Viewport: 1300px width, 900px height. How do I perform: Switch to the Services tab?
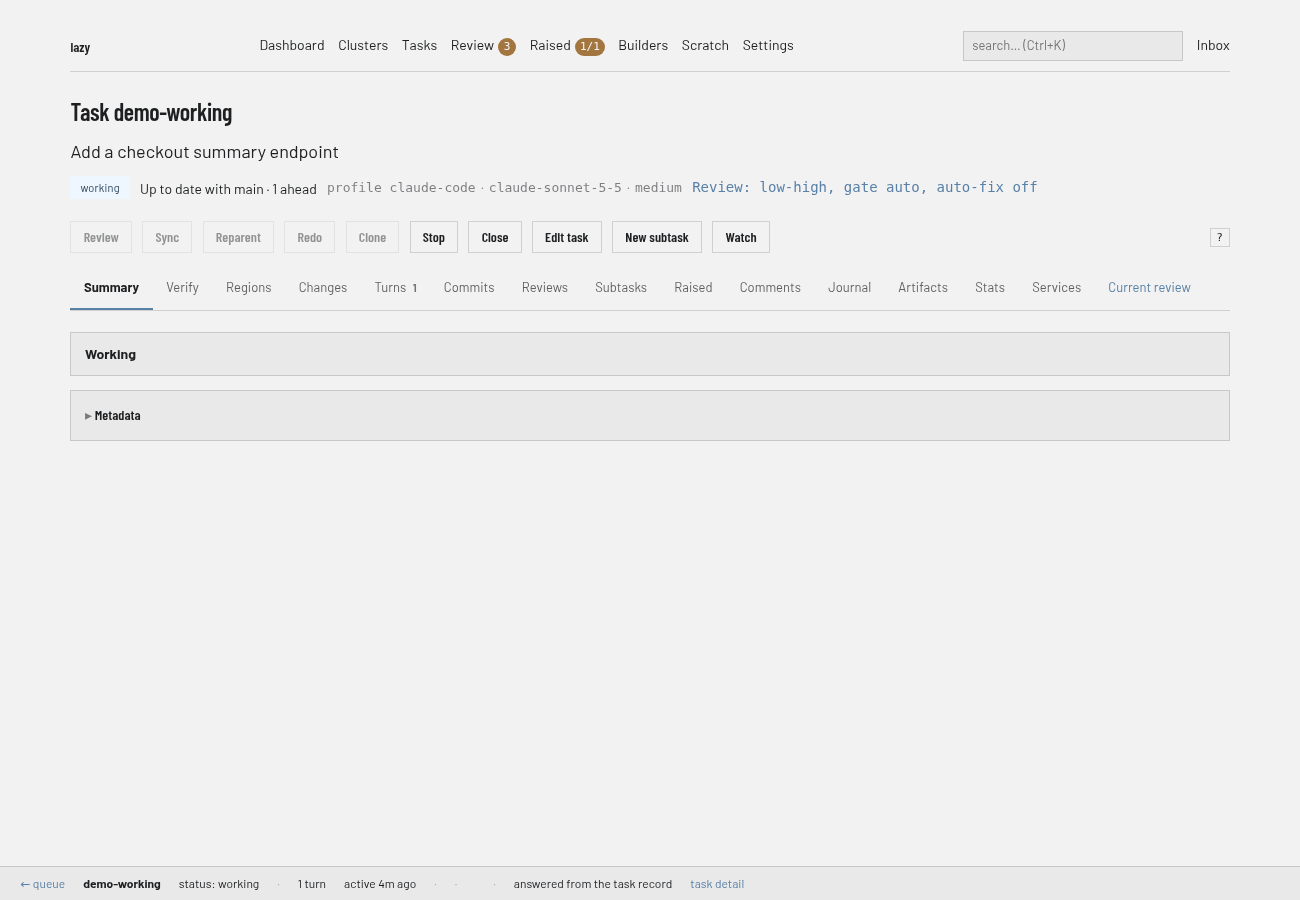click(1057, 287)
